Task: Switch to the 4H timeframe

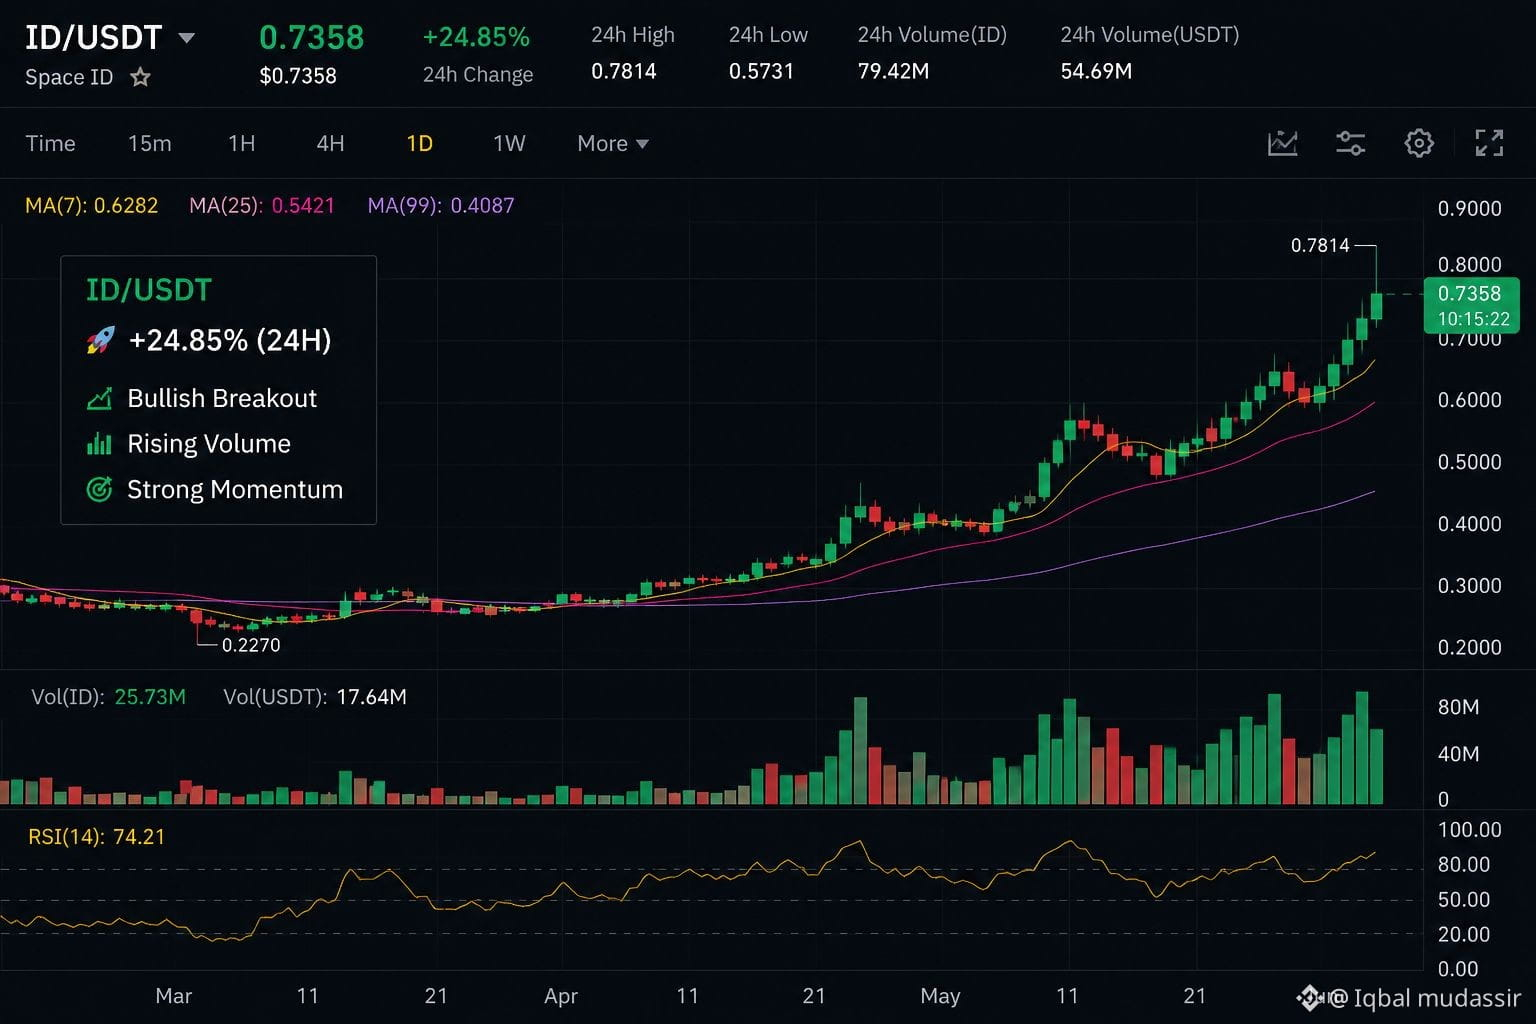Action: 330,143
